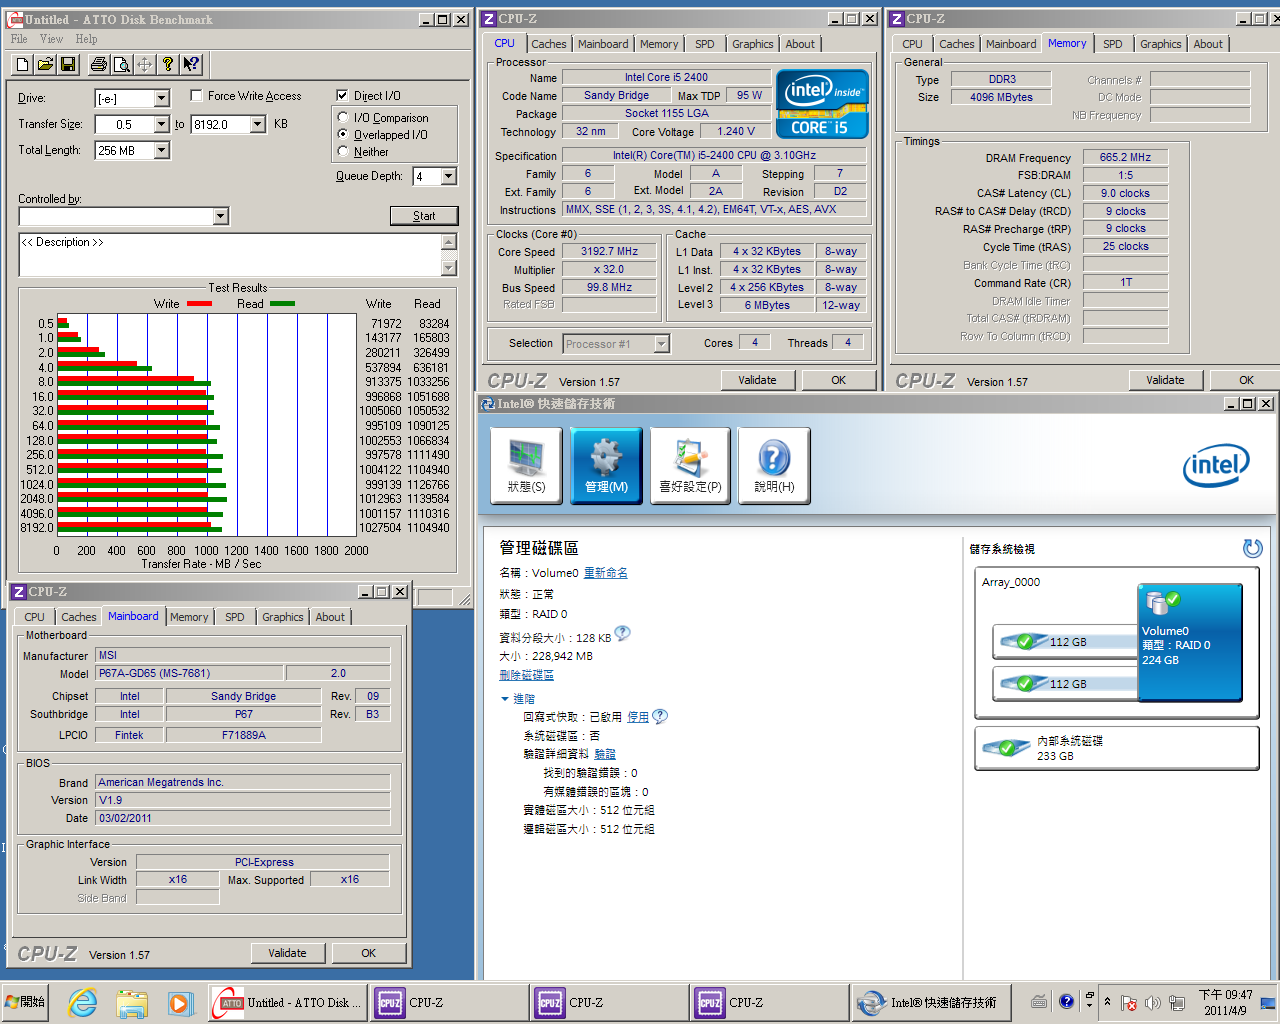Click the Verify (驗證) link
The image size is (1280, 1024).
(605, 754)
